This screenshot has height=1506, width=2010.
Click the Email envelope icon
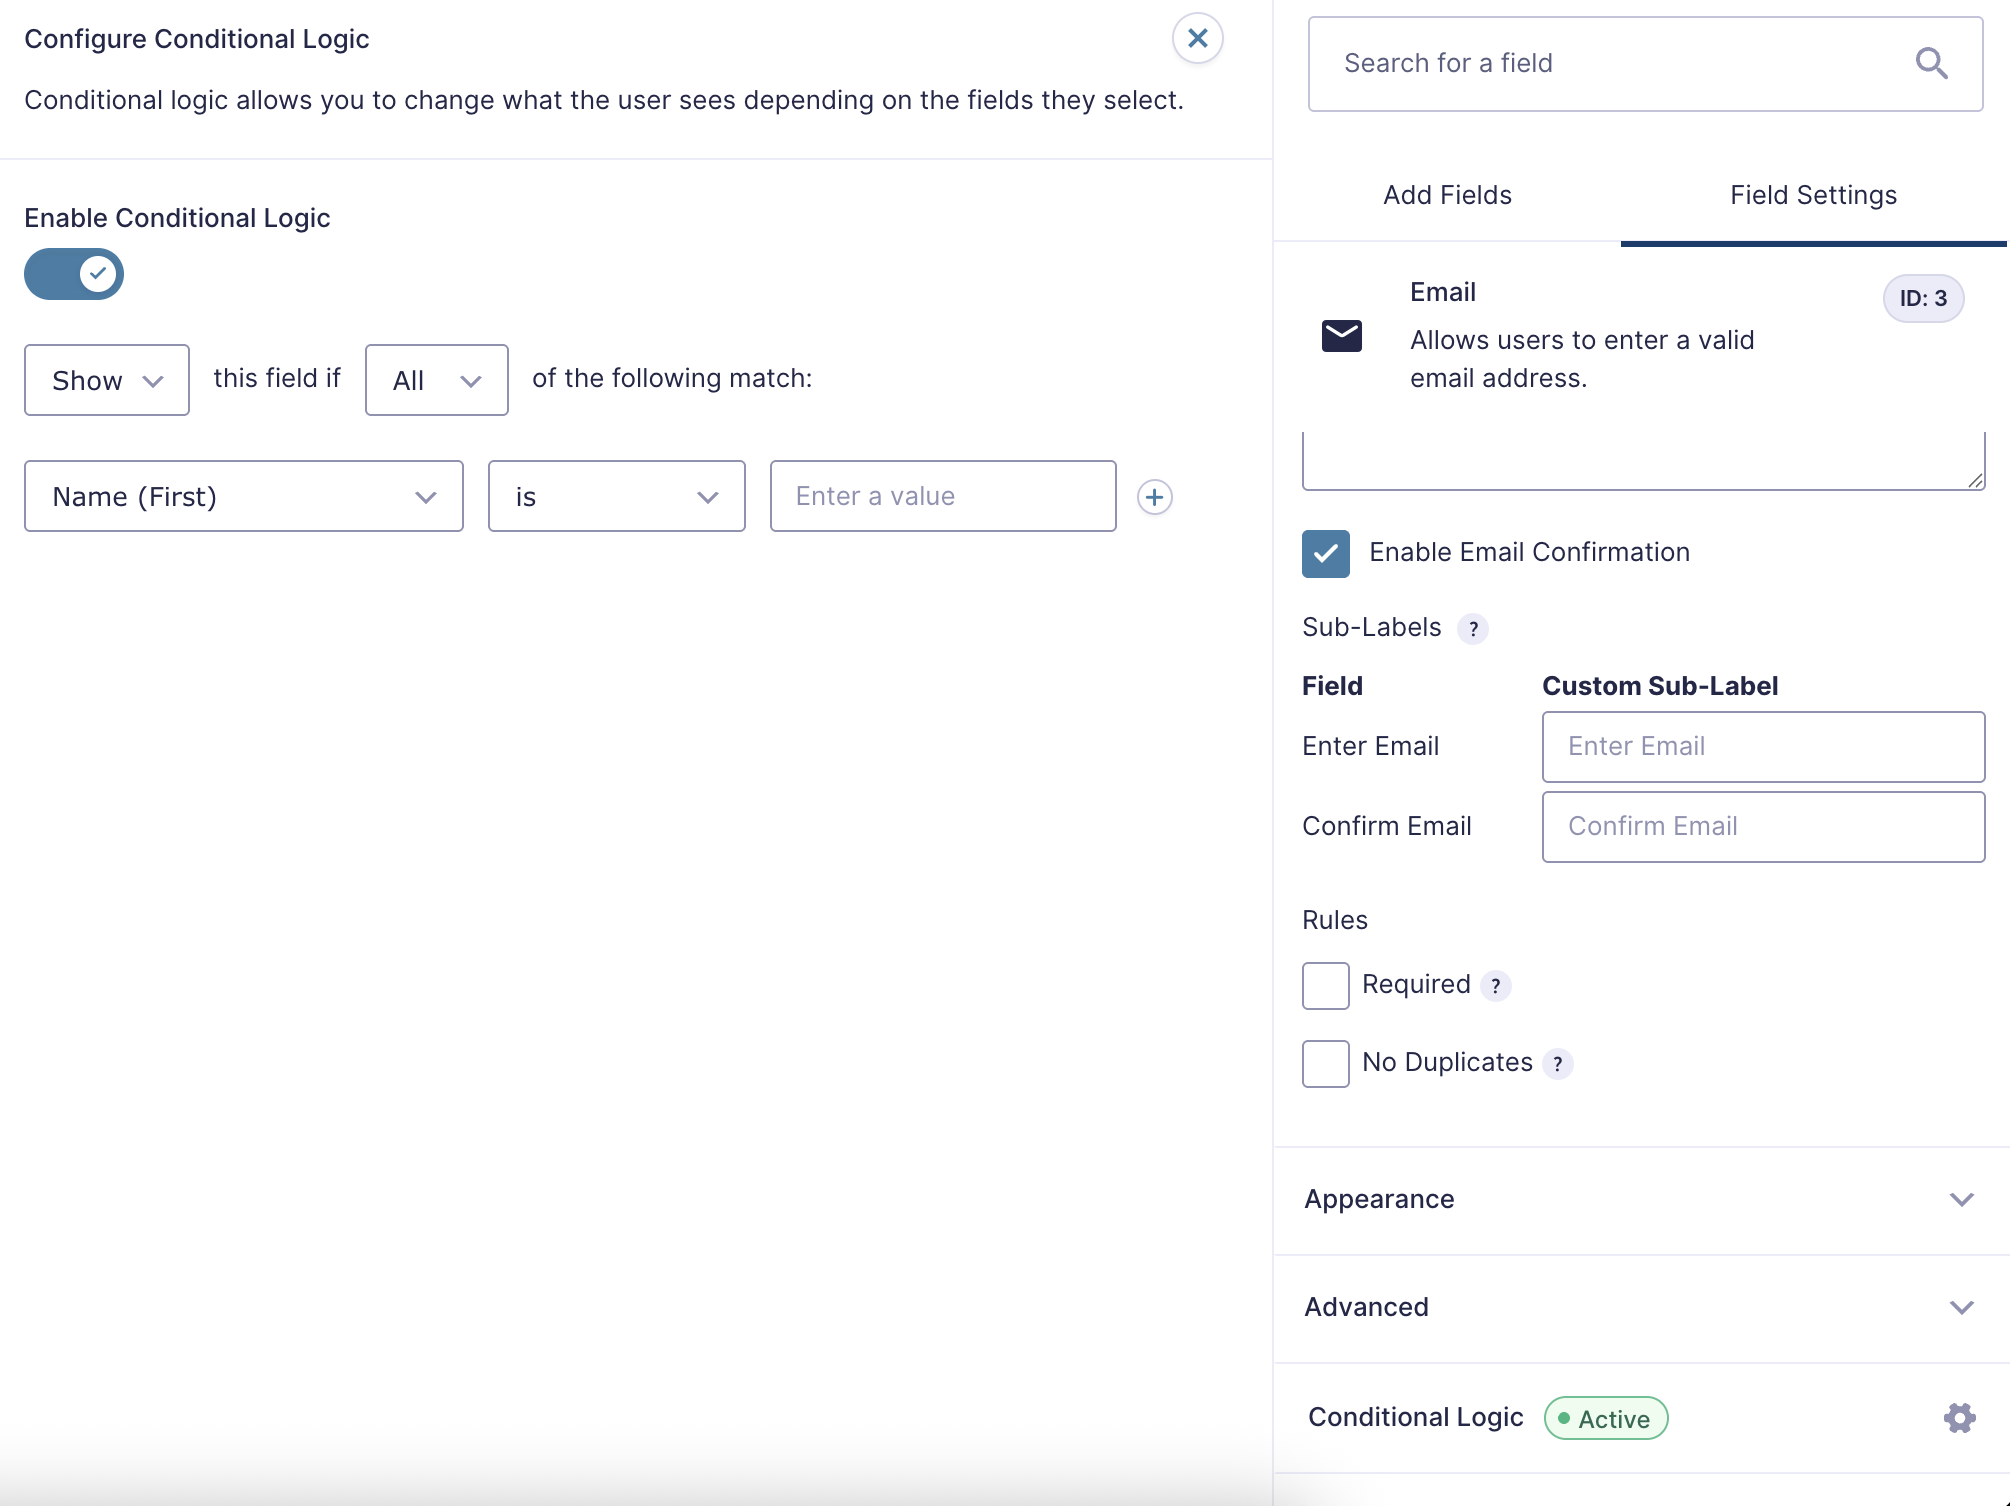[x=1341, y=336]
